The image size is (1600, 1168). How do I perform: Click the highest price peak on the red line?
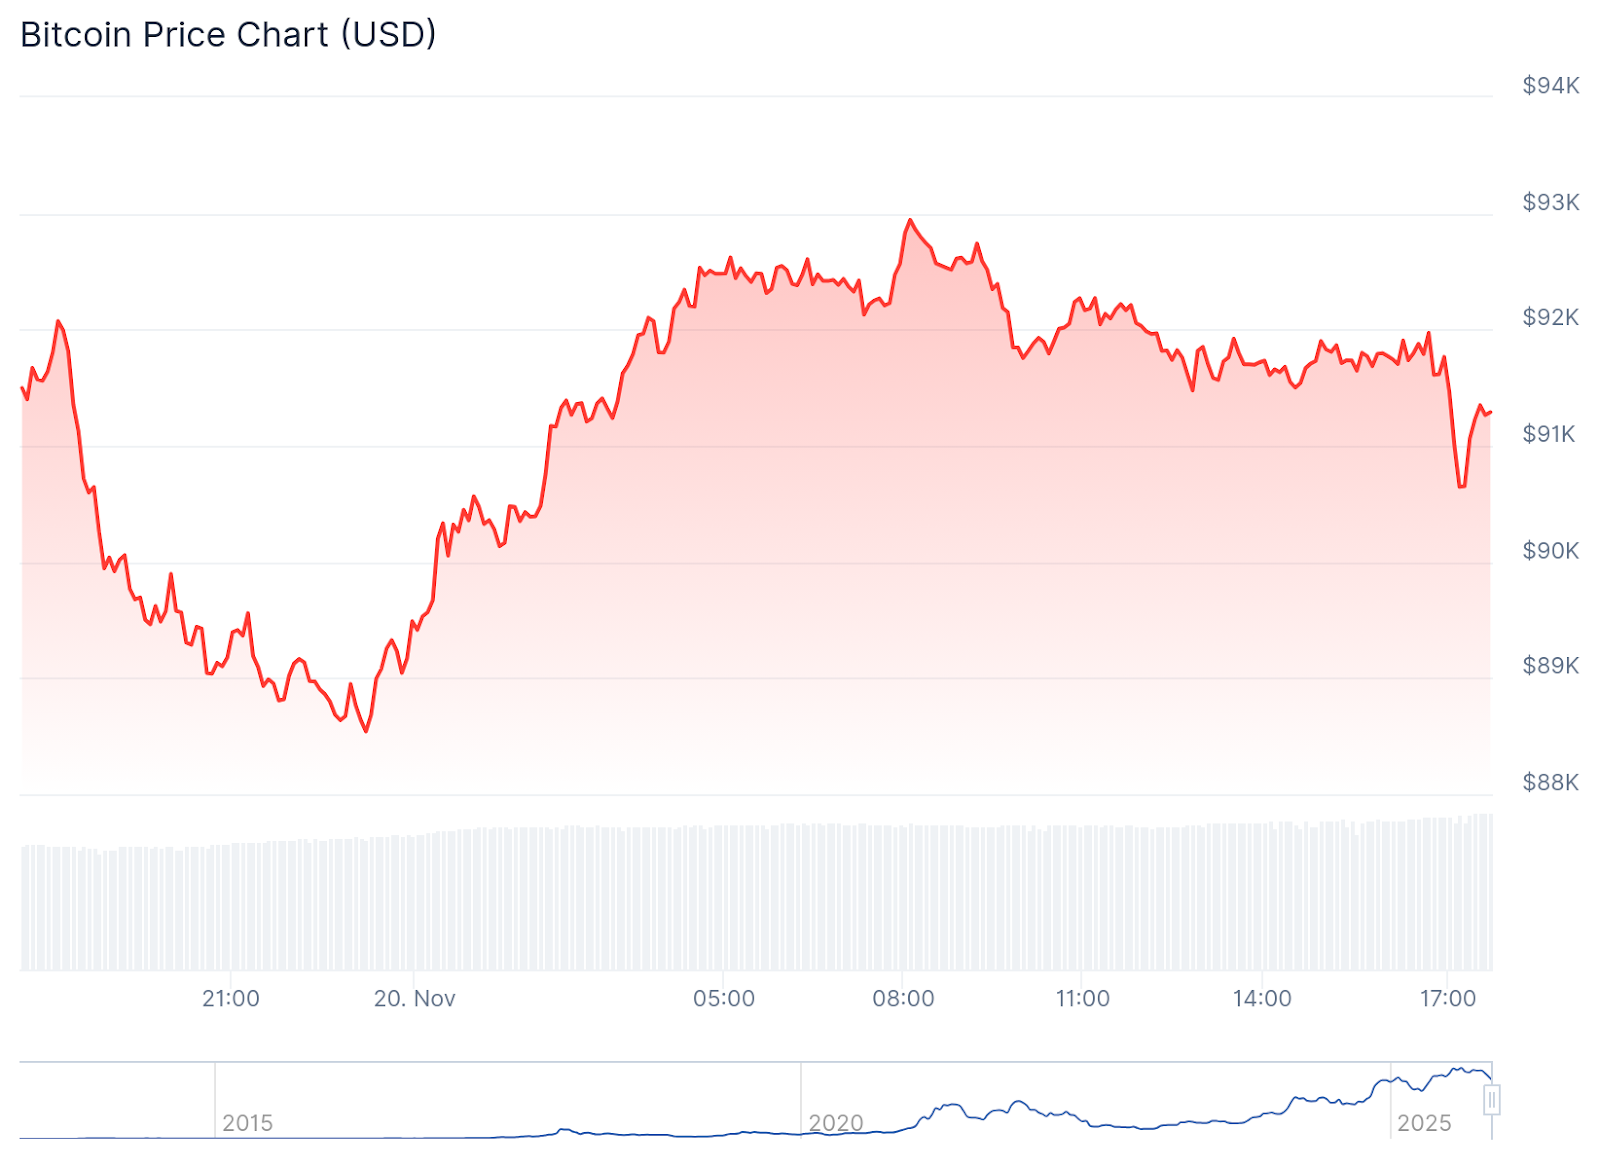click(910, 220)
